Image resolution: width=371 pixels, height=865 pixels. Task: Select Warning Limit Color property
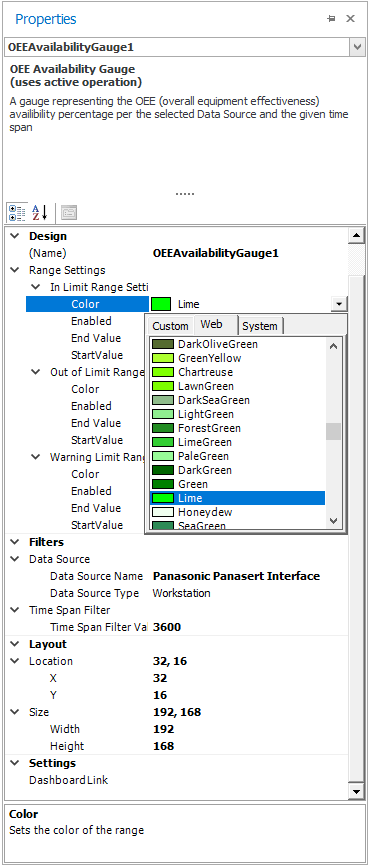(x=85, y=474)
